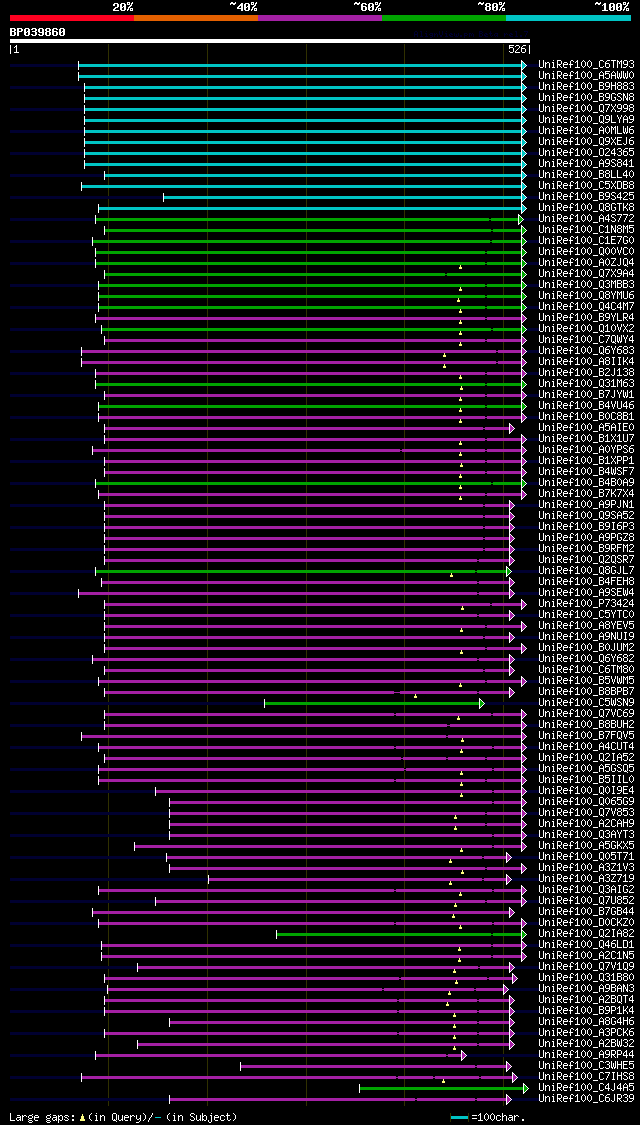Open hit UniRef100_A9BAN3
The image size is (640, 1125).
tap(586, 989)
